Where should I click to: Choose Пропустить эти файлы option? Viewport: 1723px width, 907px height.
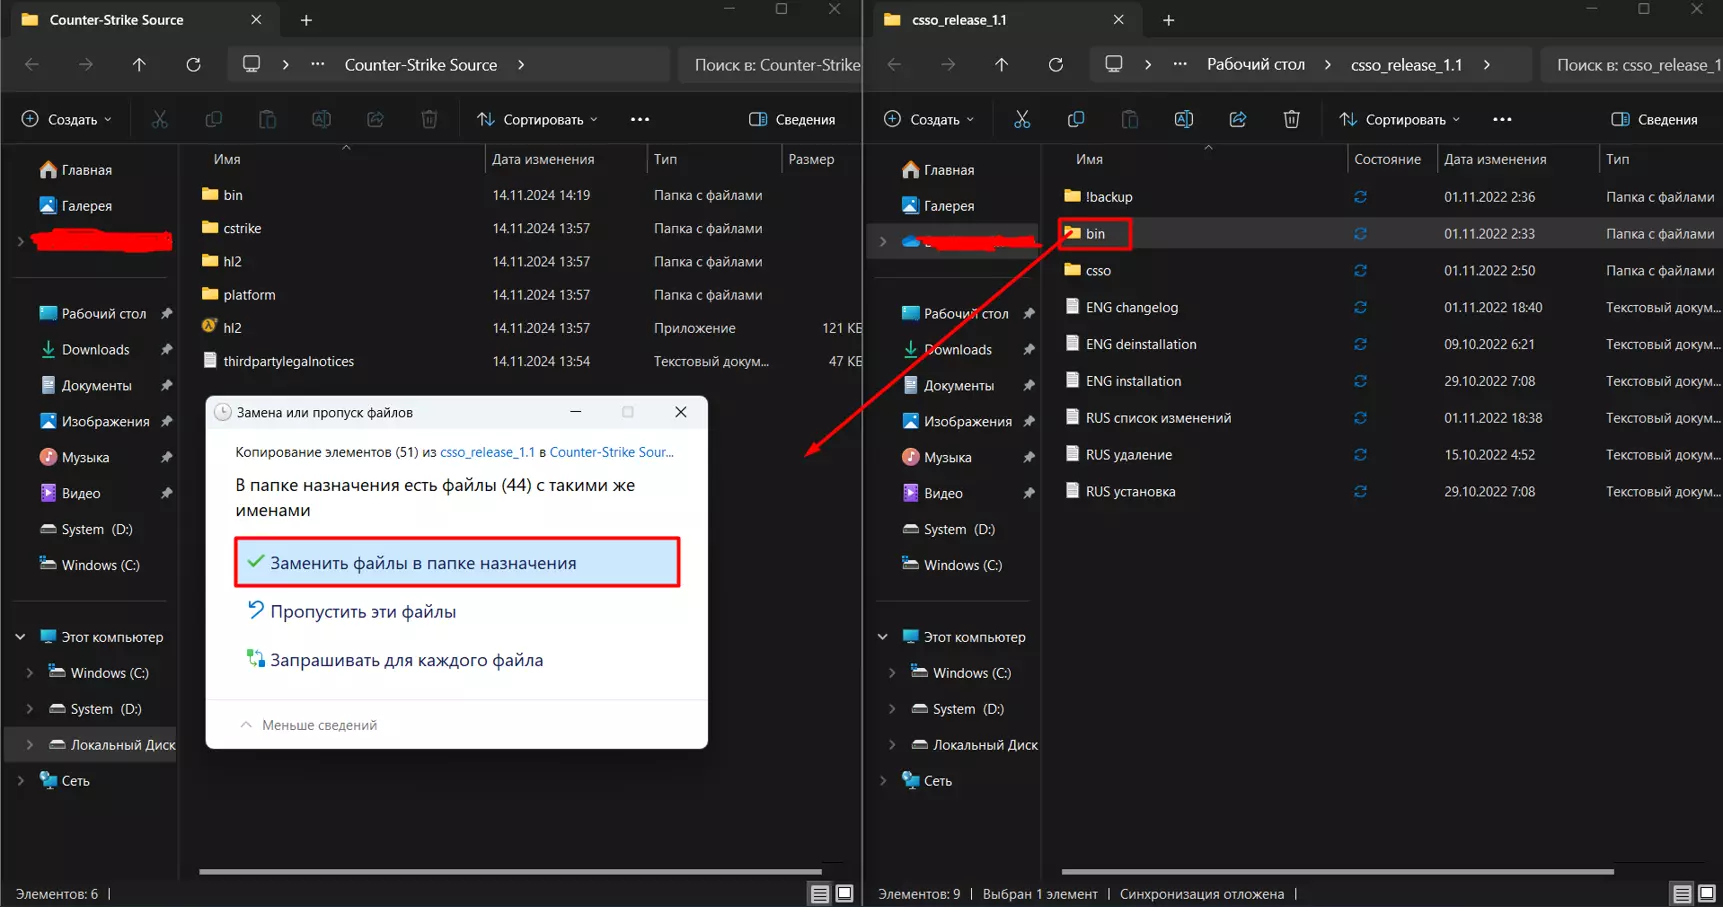click(x=363, y=612)
